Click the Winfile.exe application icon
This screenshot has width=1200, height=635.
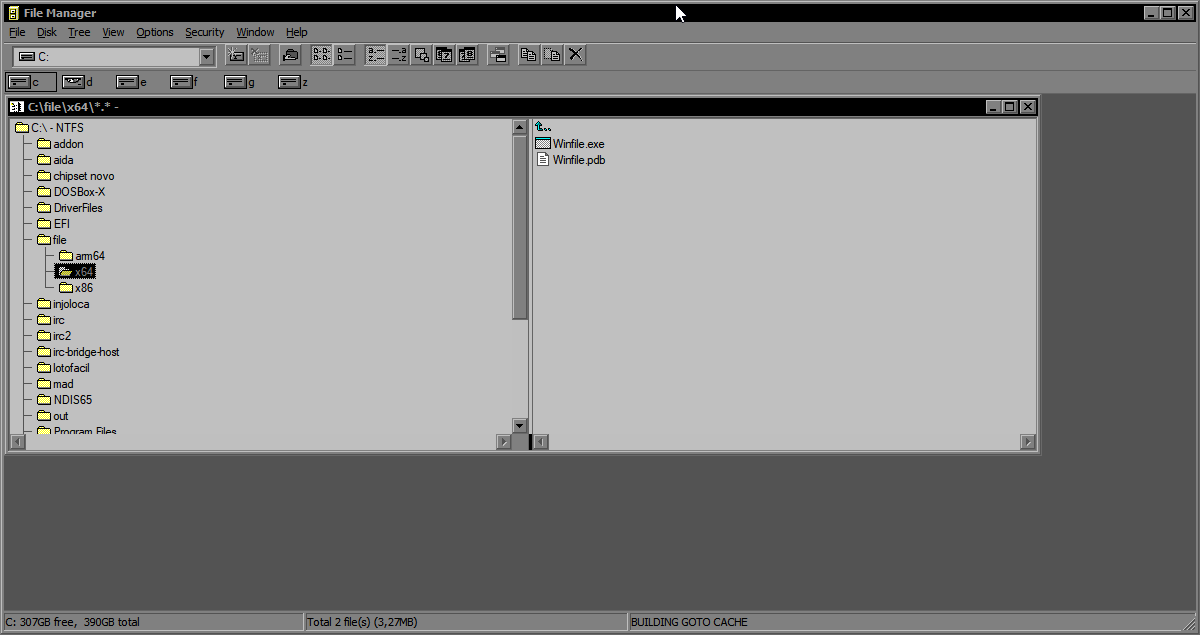tap(543, 144)
